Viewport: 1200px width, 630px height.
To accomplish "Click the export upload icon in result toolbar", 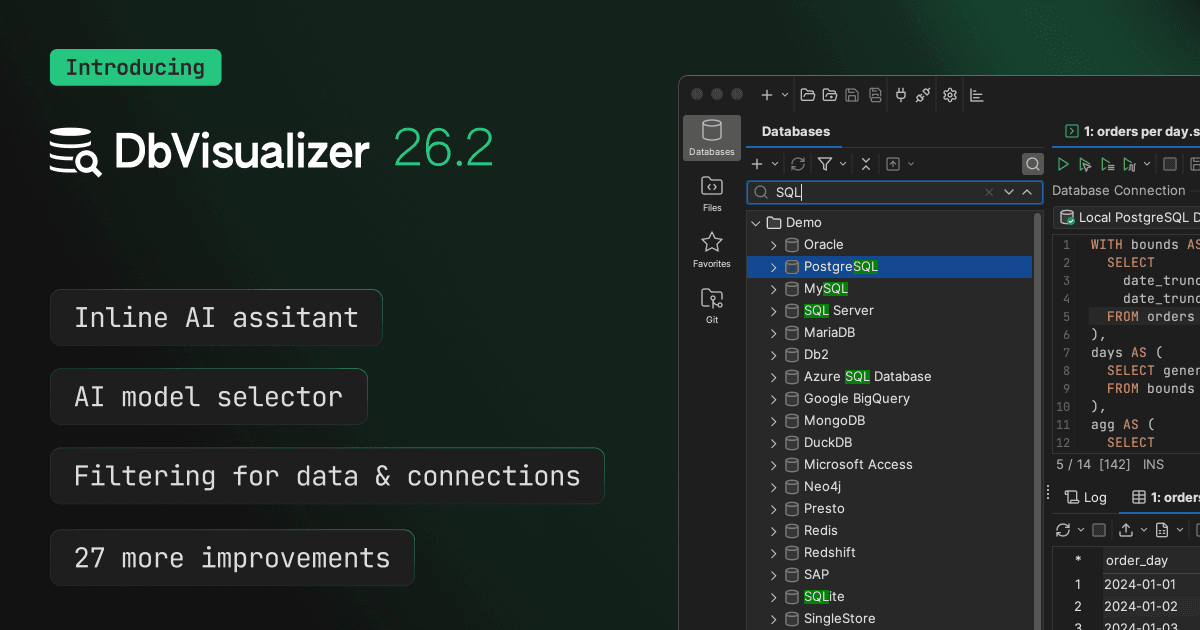I will click(1126, 530).
